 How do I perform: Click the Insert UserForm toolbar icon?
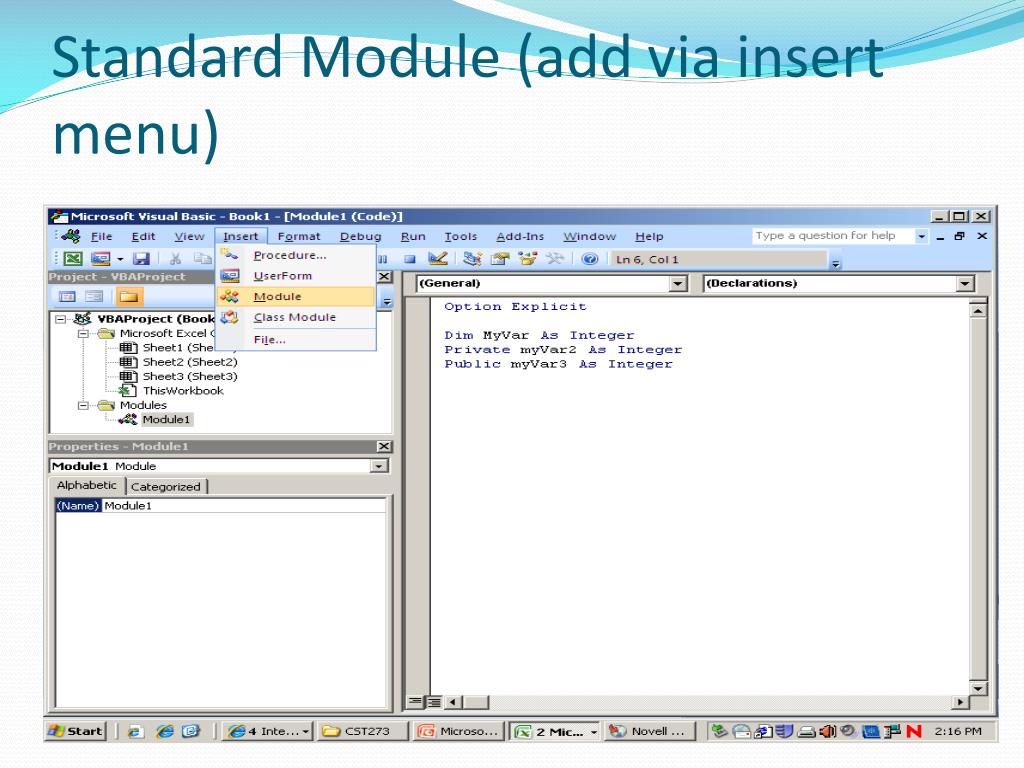[100, 259]
